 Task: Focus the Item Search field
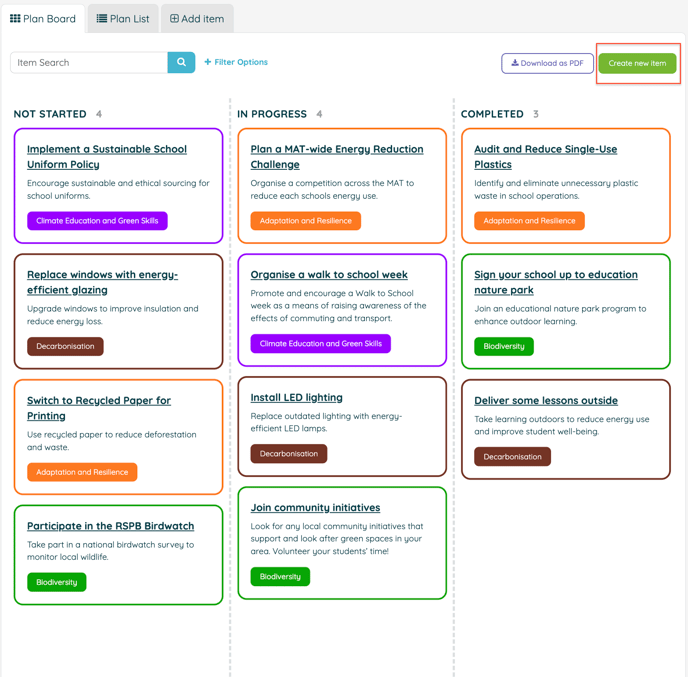89,62
